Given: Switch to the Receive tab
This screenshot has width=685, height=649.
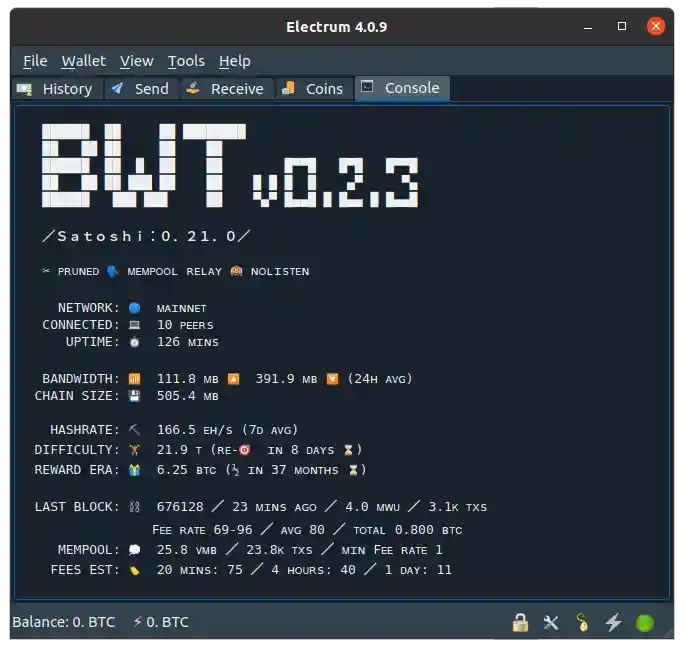Looking at the screenshot, I should [227, 89].
